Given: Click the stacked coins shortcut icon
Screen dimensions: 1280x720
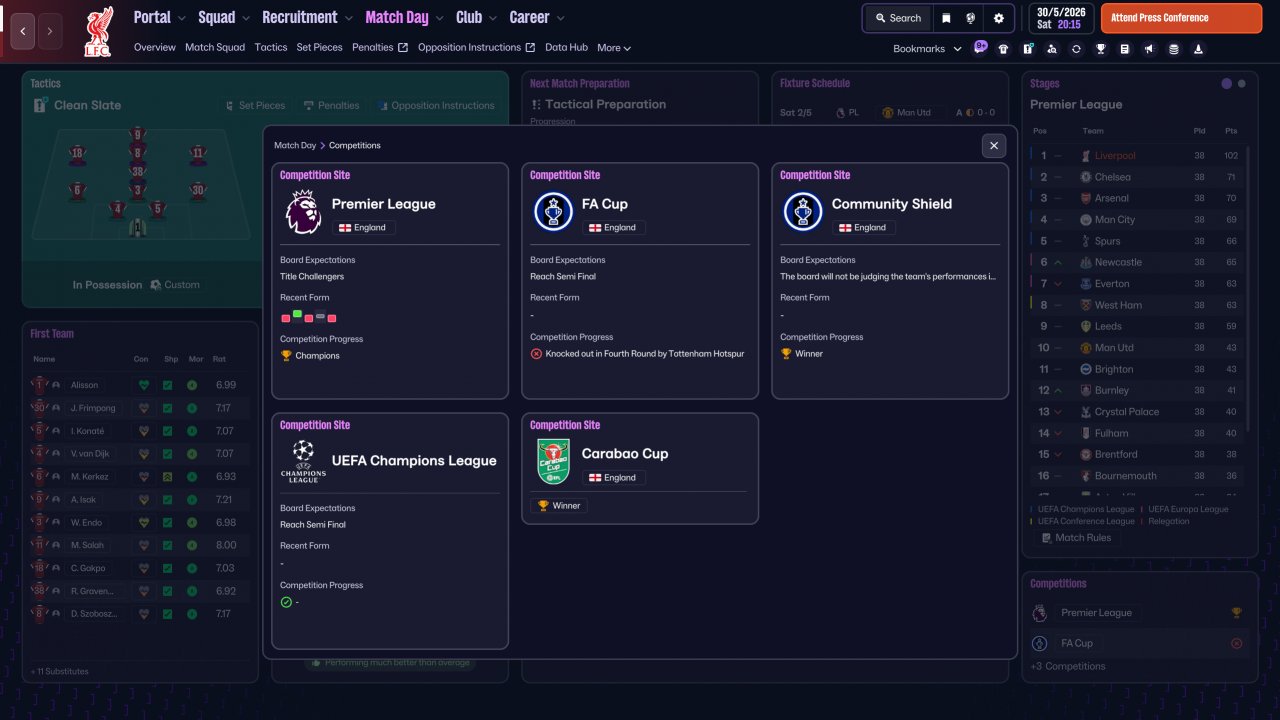Looking at the screenshot, I should pos(1174,49).
